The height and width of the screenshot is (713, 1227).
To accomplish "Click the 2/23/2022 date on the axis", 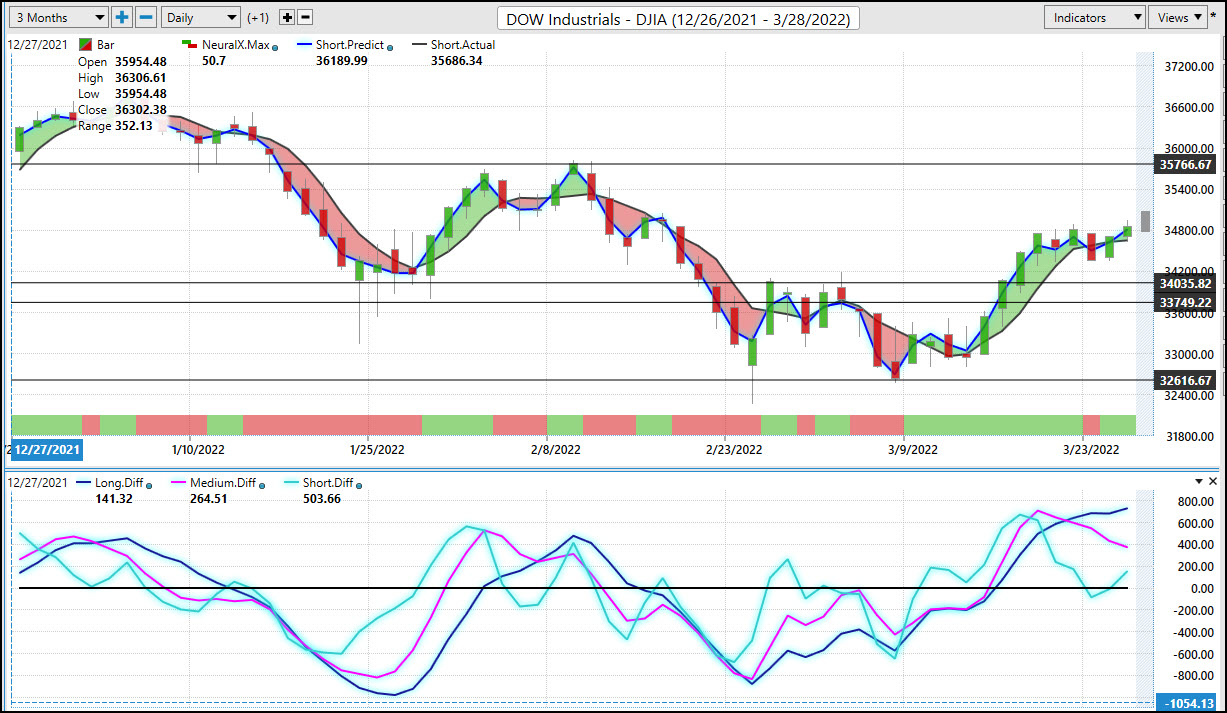I will pos(734,450).
